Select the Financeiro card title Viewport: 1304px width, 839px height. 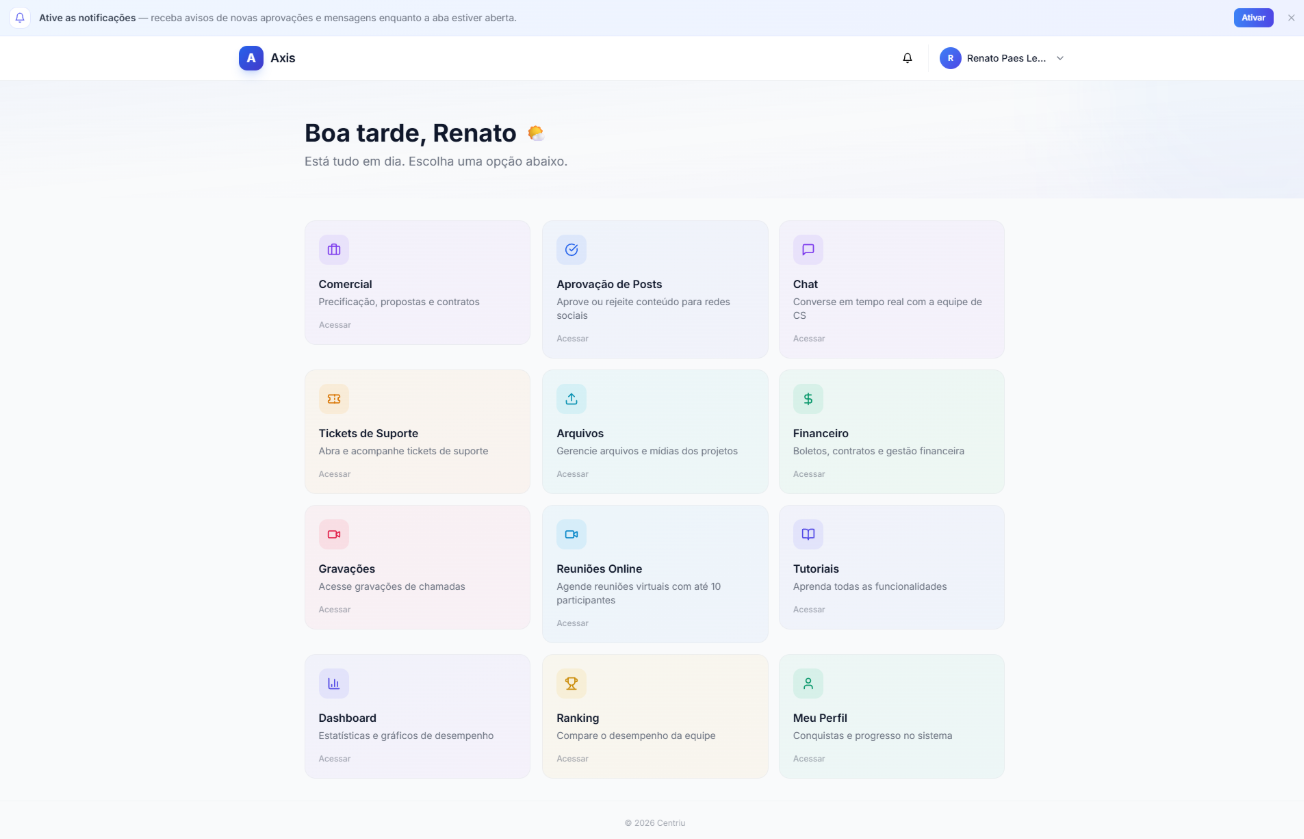(x=821, y=434)
